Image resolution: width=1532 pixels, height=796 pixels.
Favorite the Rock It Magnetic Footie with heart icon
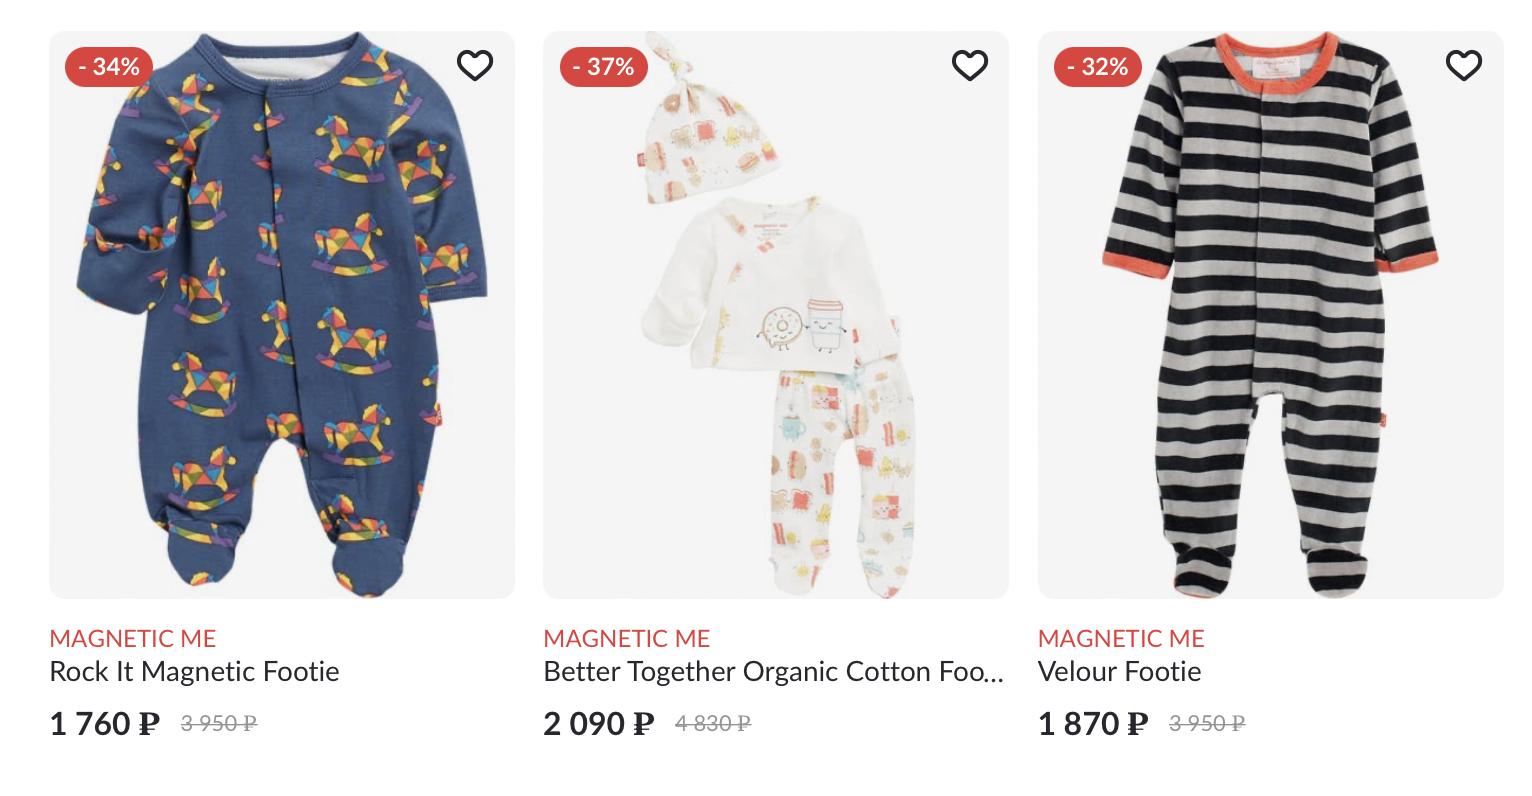pyautogui.click(x=475, y=66)
